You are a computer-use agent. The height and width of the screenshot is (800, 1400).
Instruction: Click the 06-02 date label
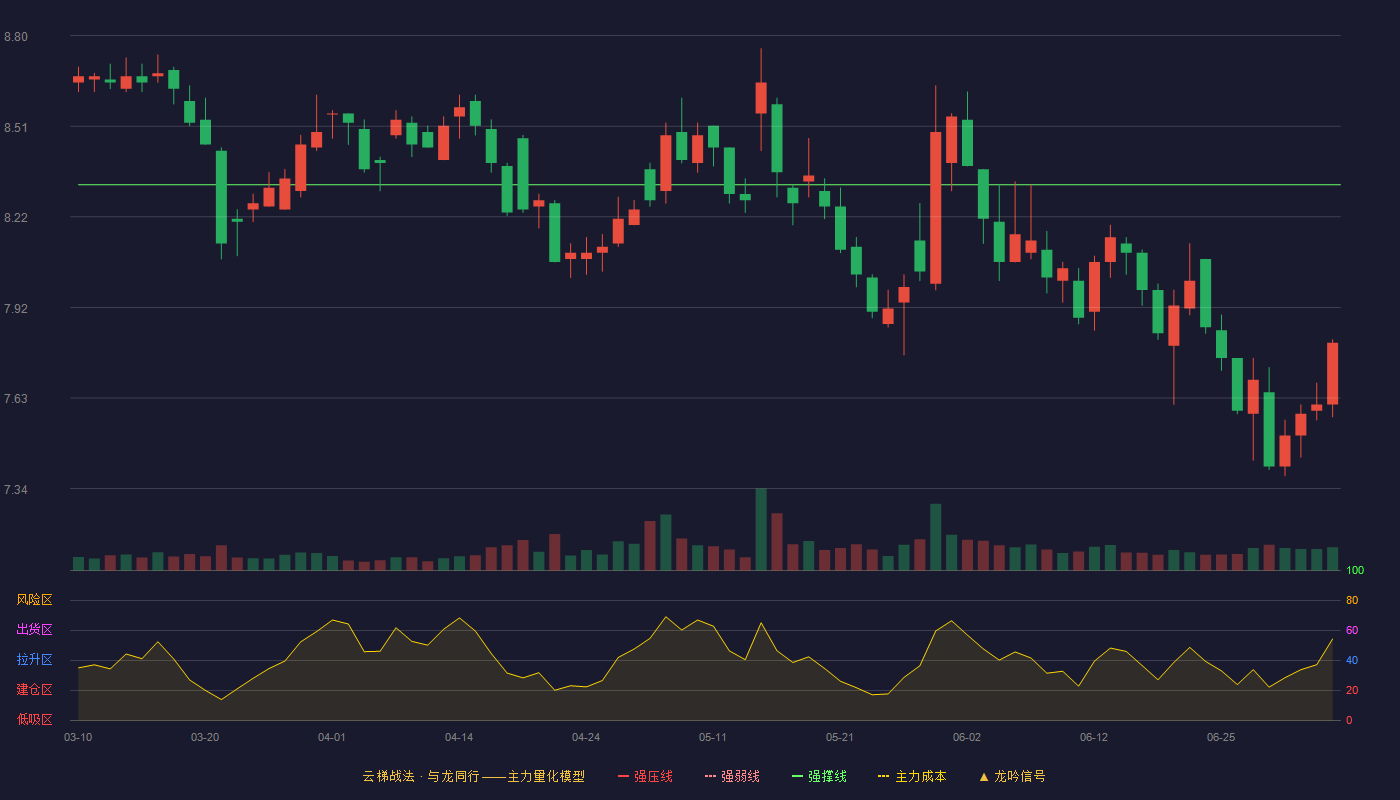967,737
